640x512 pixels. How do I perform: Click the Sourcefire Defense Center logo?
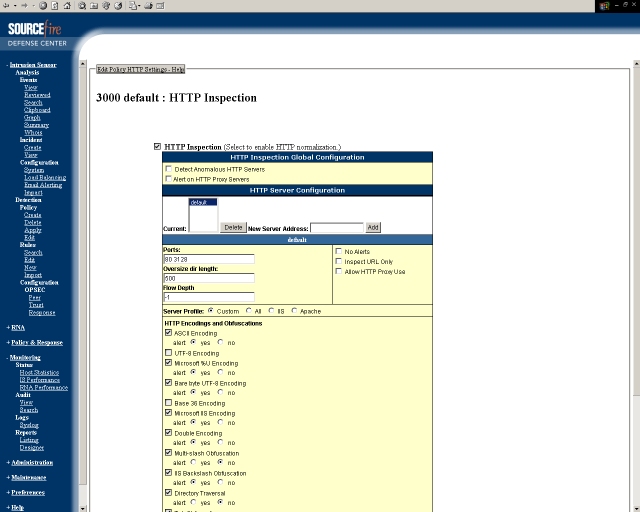(x=36, y=33)
